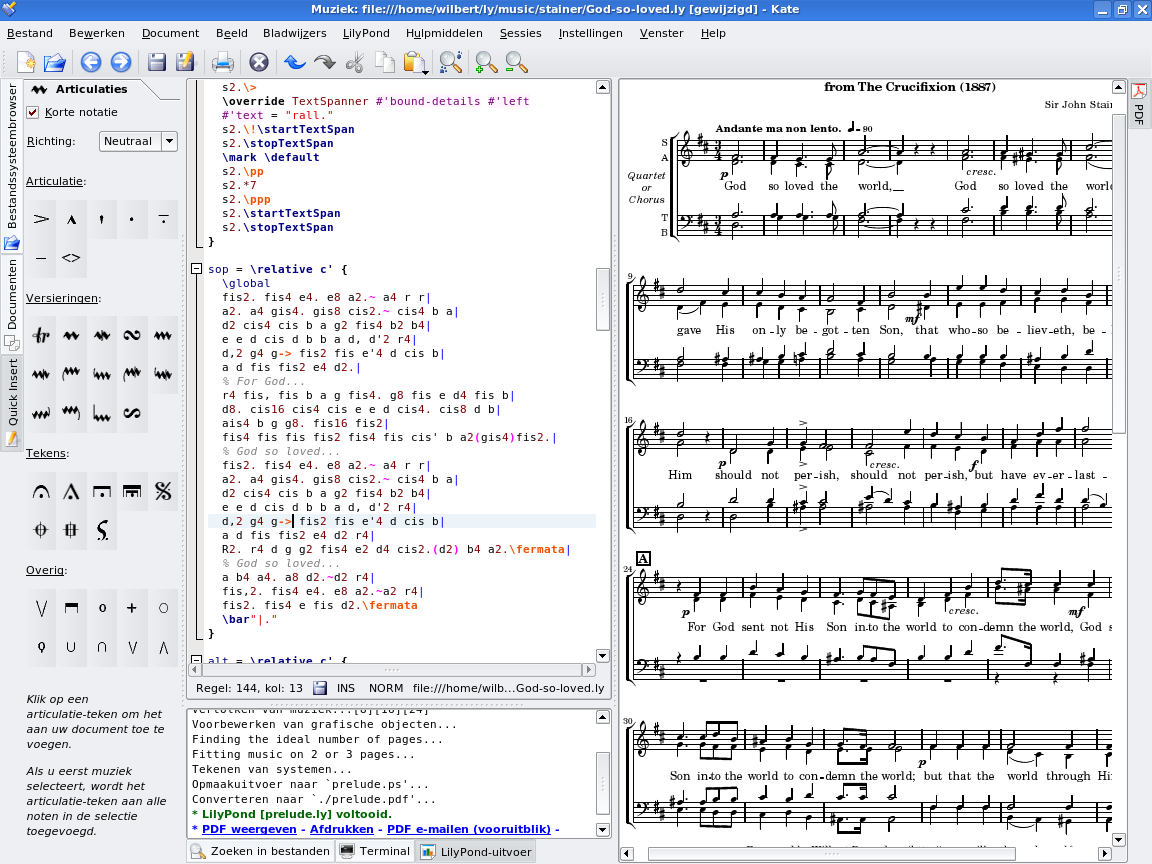
Task: Uncheck the Korte notatie checkbox
Action: coord(33,112)
